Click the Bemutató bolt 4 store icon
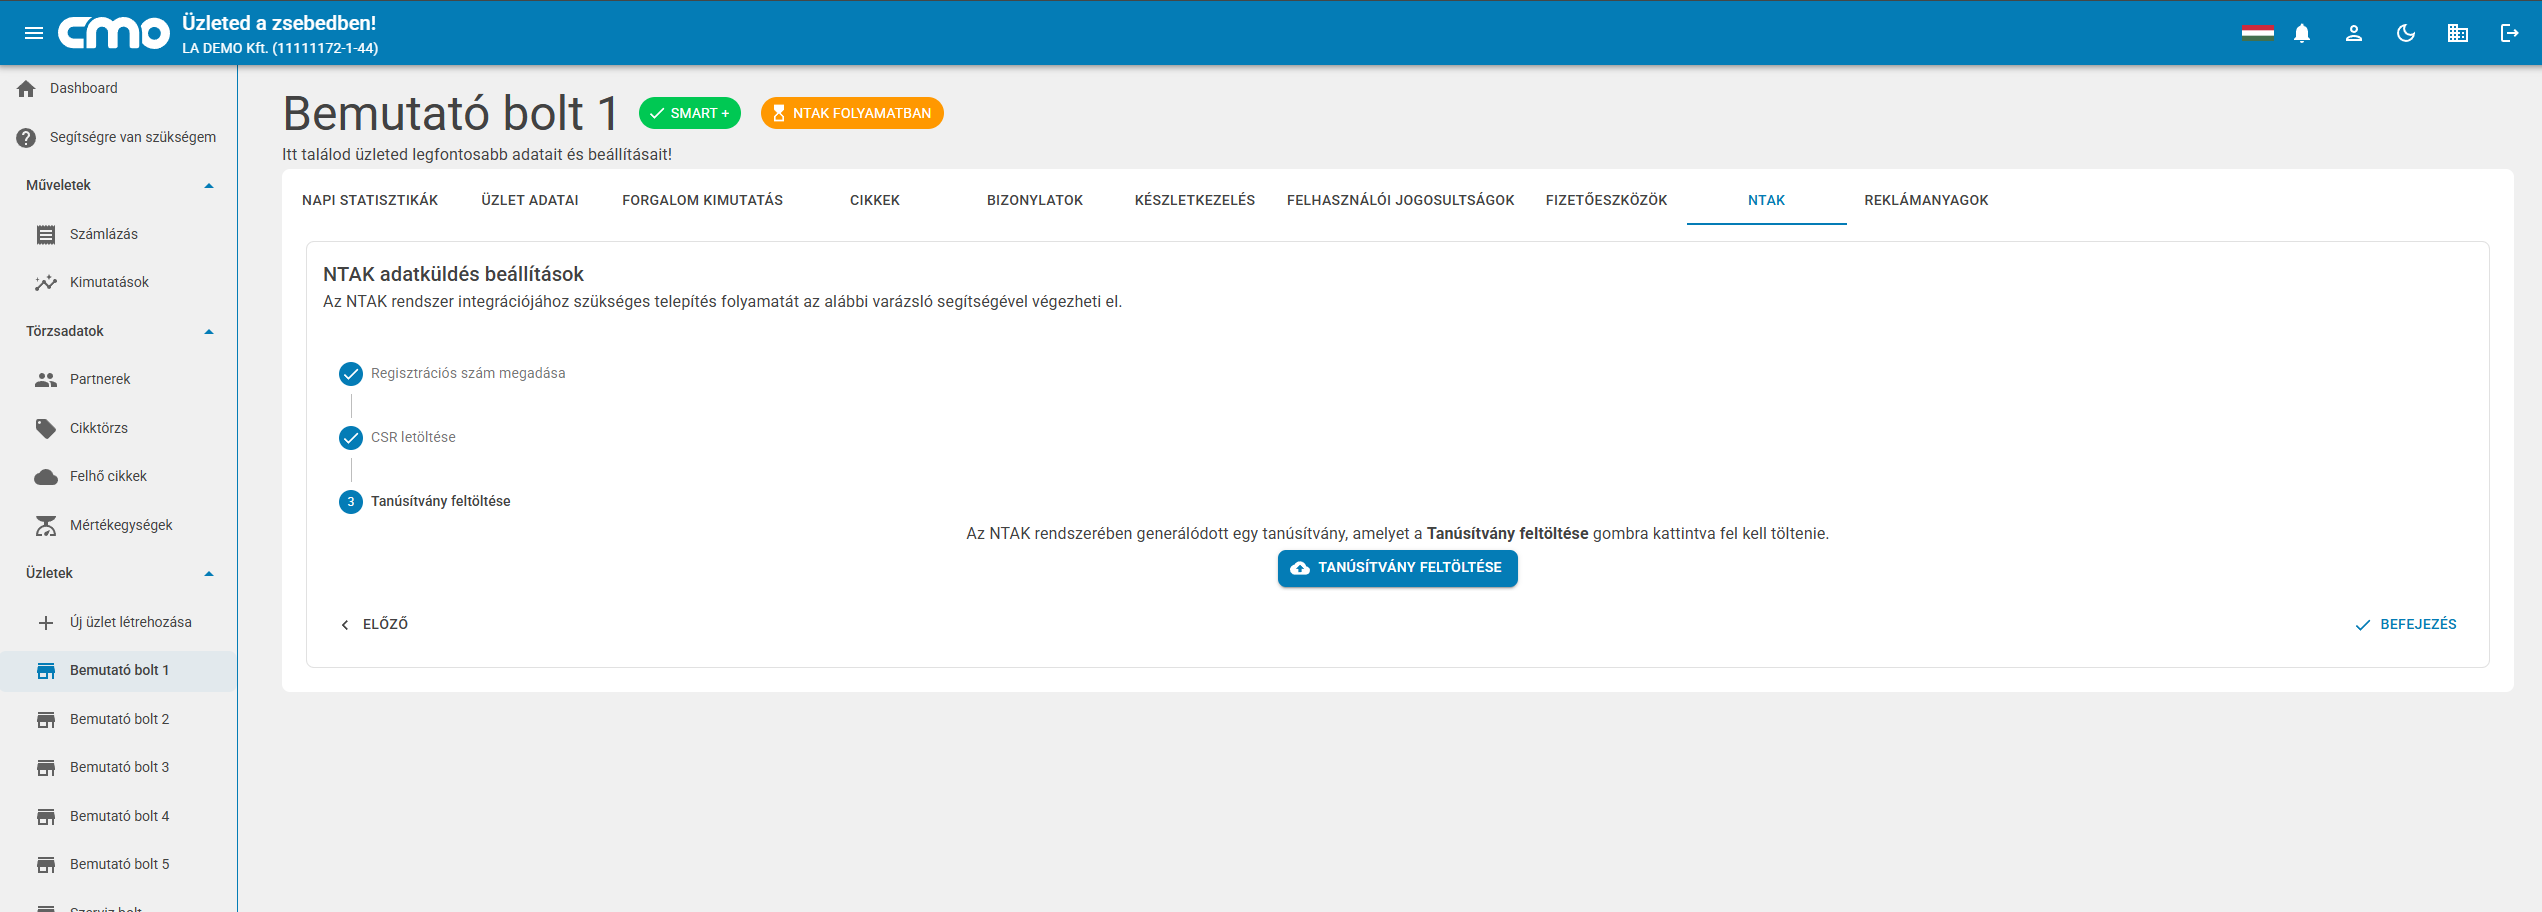Image resolution: width=2542 pixels, height=912 pixels. click(x=46, y=817)
